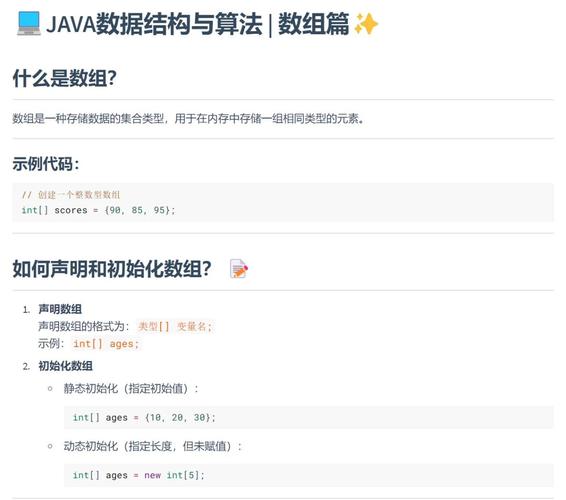566x500 pixels.
Task: Click the title JAVA数据结构与算法 | 数组篇
Action: [197, 24]
